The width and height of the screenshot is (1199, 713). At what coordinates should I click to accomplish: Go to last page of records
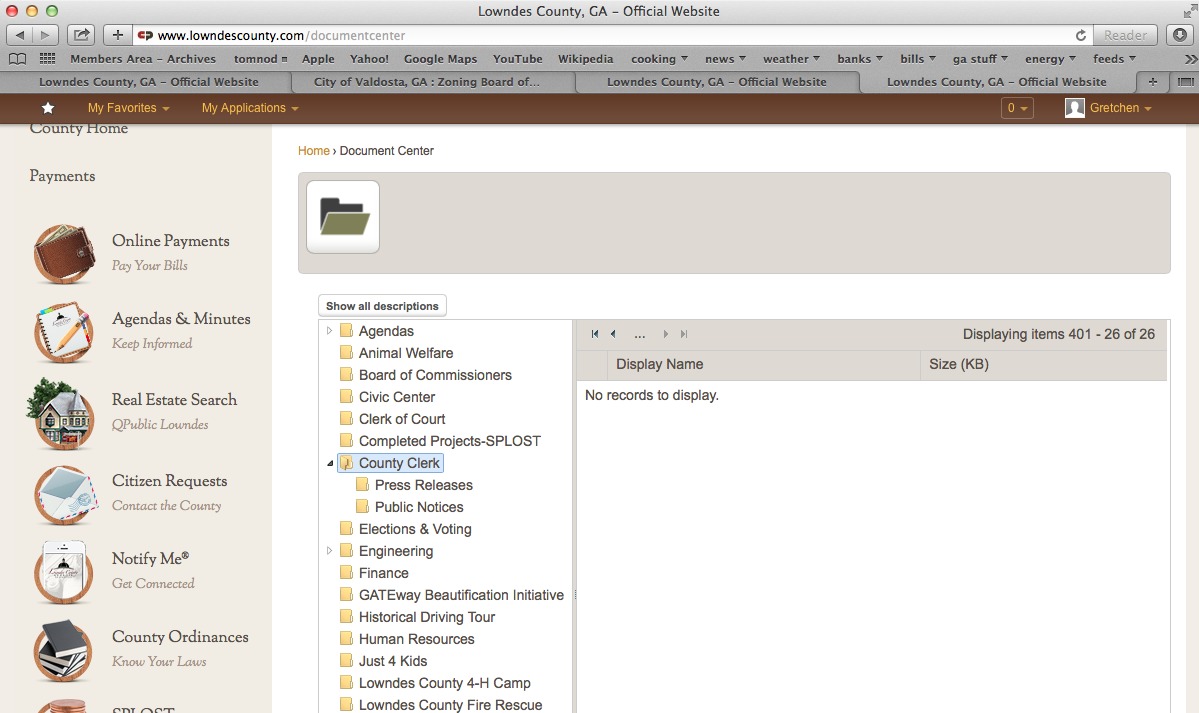[684, 334]
